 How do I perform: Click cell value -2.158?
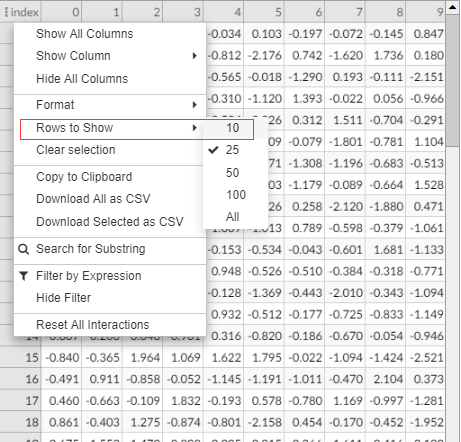[265, 422]
